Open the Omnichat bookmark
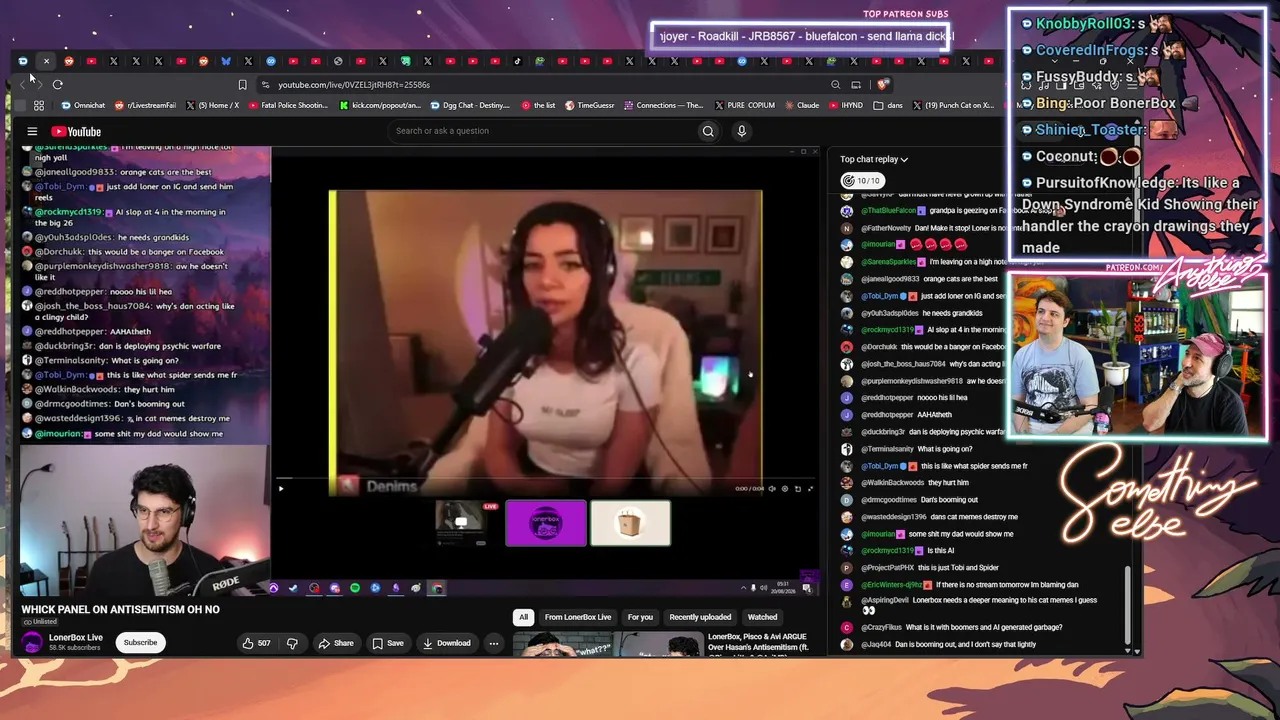The width and height of the screenshot is (1280, 720). click(83, 105)
